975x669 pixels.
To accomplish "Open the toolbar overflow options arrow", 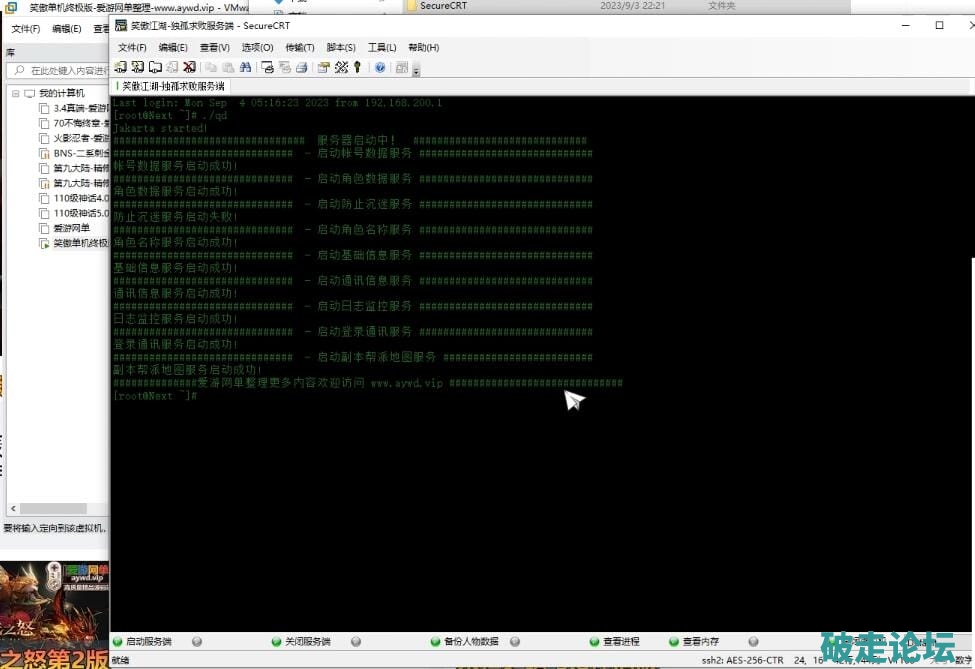I will click(x=416, y=71).
